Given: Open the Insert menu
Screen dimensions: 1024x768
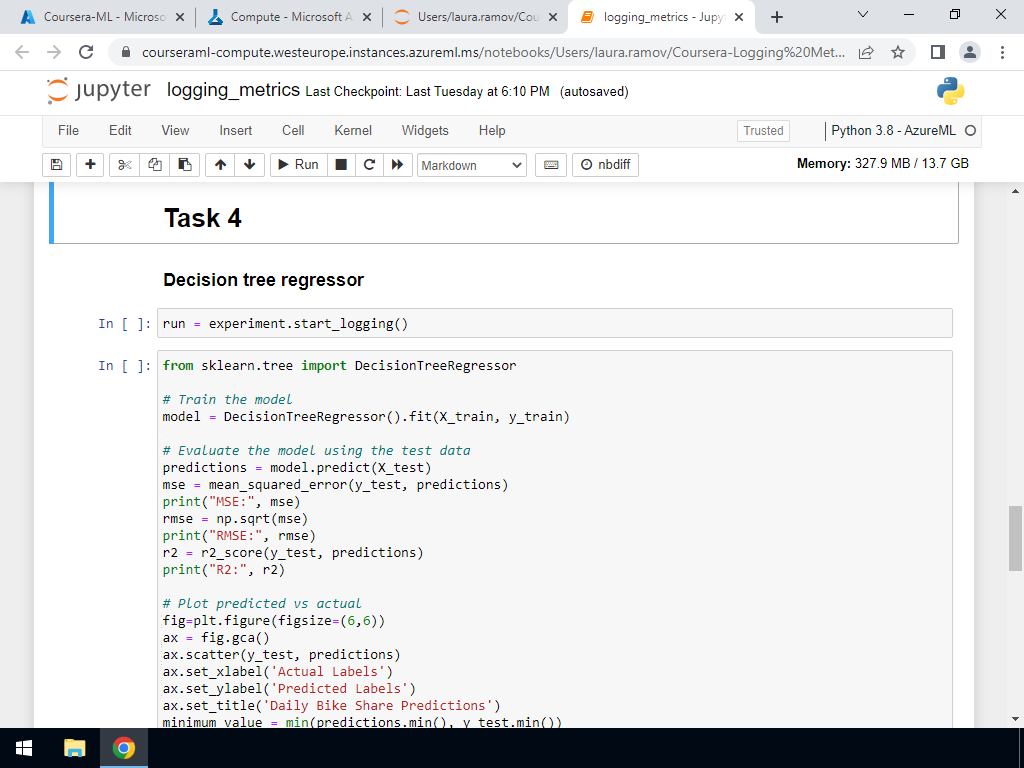Looking at the screenshot, I should pos(236,131).
